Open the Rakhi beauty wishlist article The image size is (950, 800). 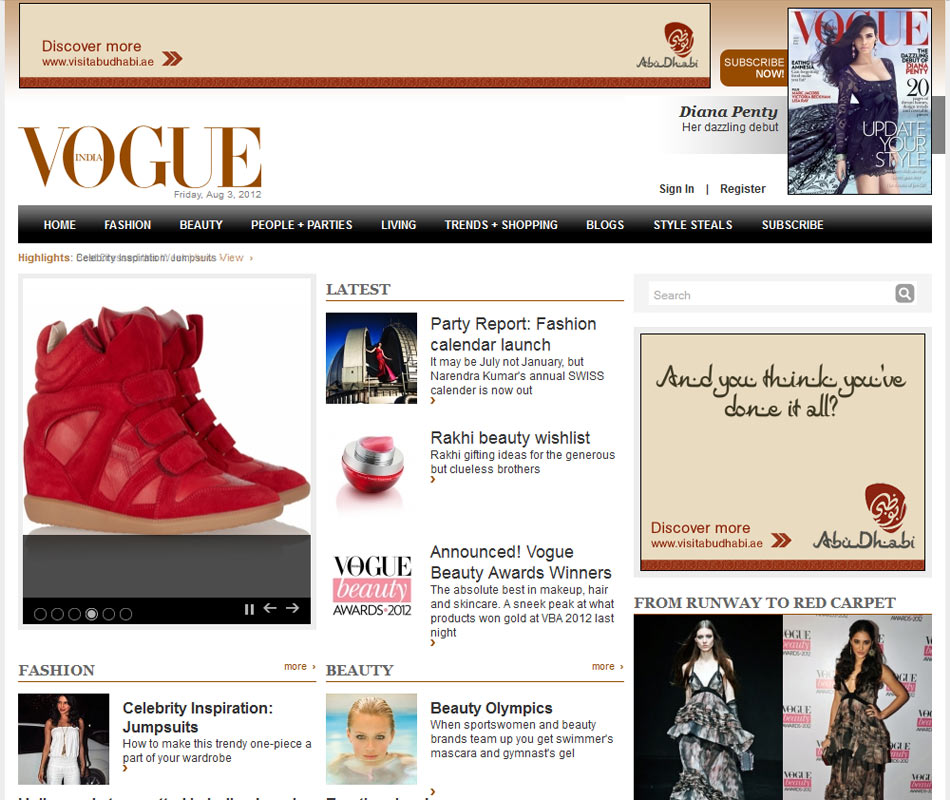click(x=510, y=438)
